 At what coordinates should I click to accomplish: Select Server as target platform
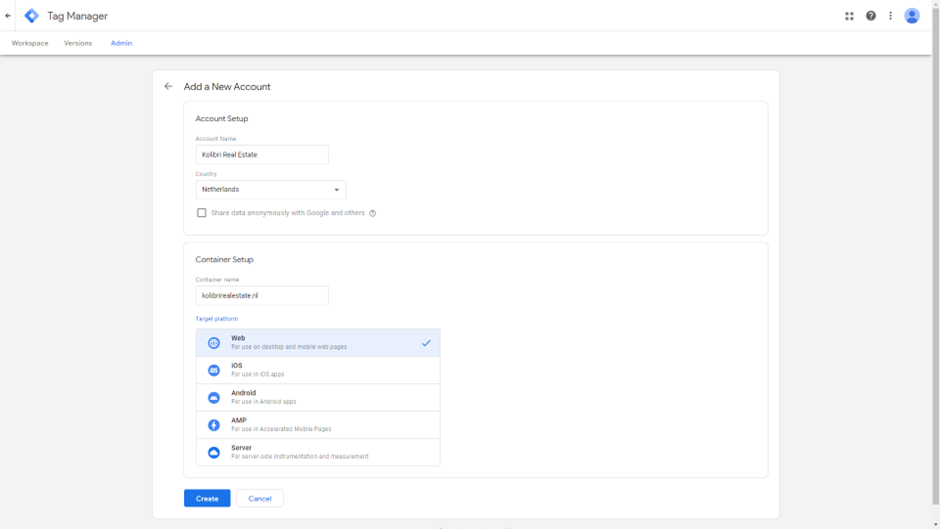(x=318, y=452)
